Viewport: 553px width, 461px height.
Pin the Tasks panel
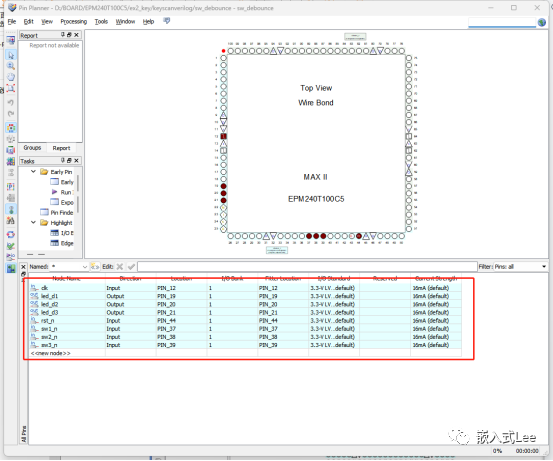(63, 161)
